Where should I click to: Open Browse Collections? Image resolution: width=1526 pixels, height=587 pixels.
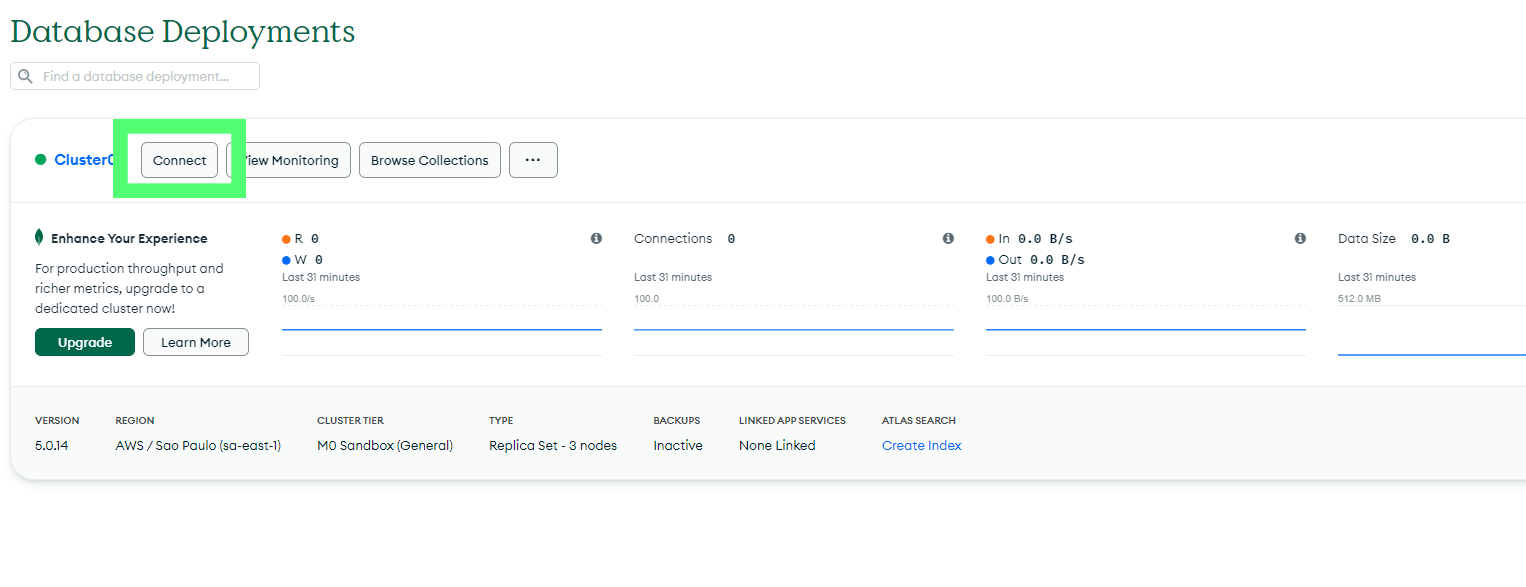point(430,160)
